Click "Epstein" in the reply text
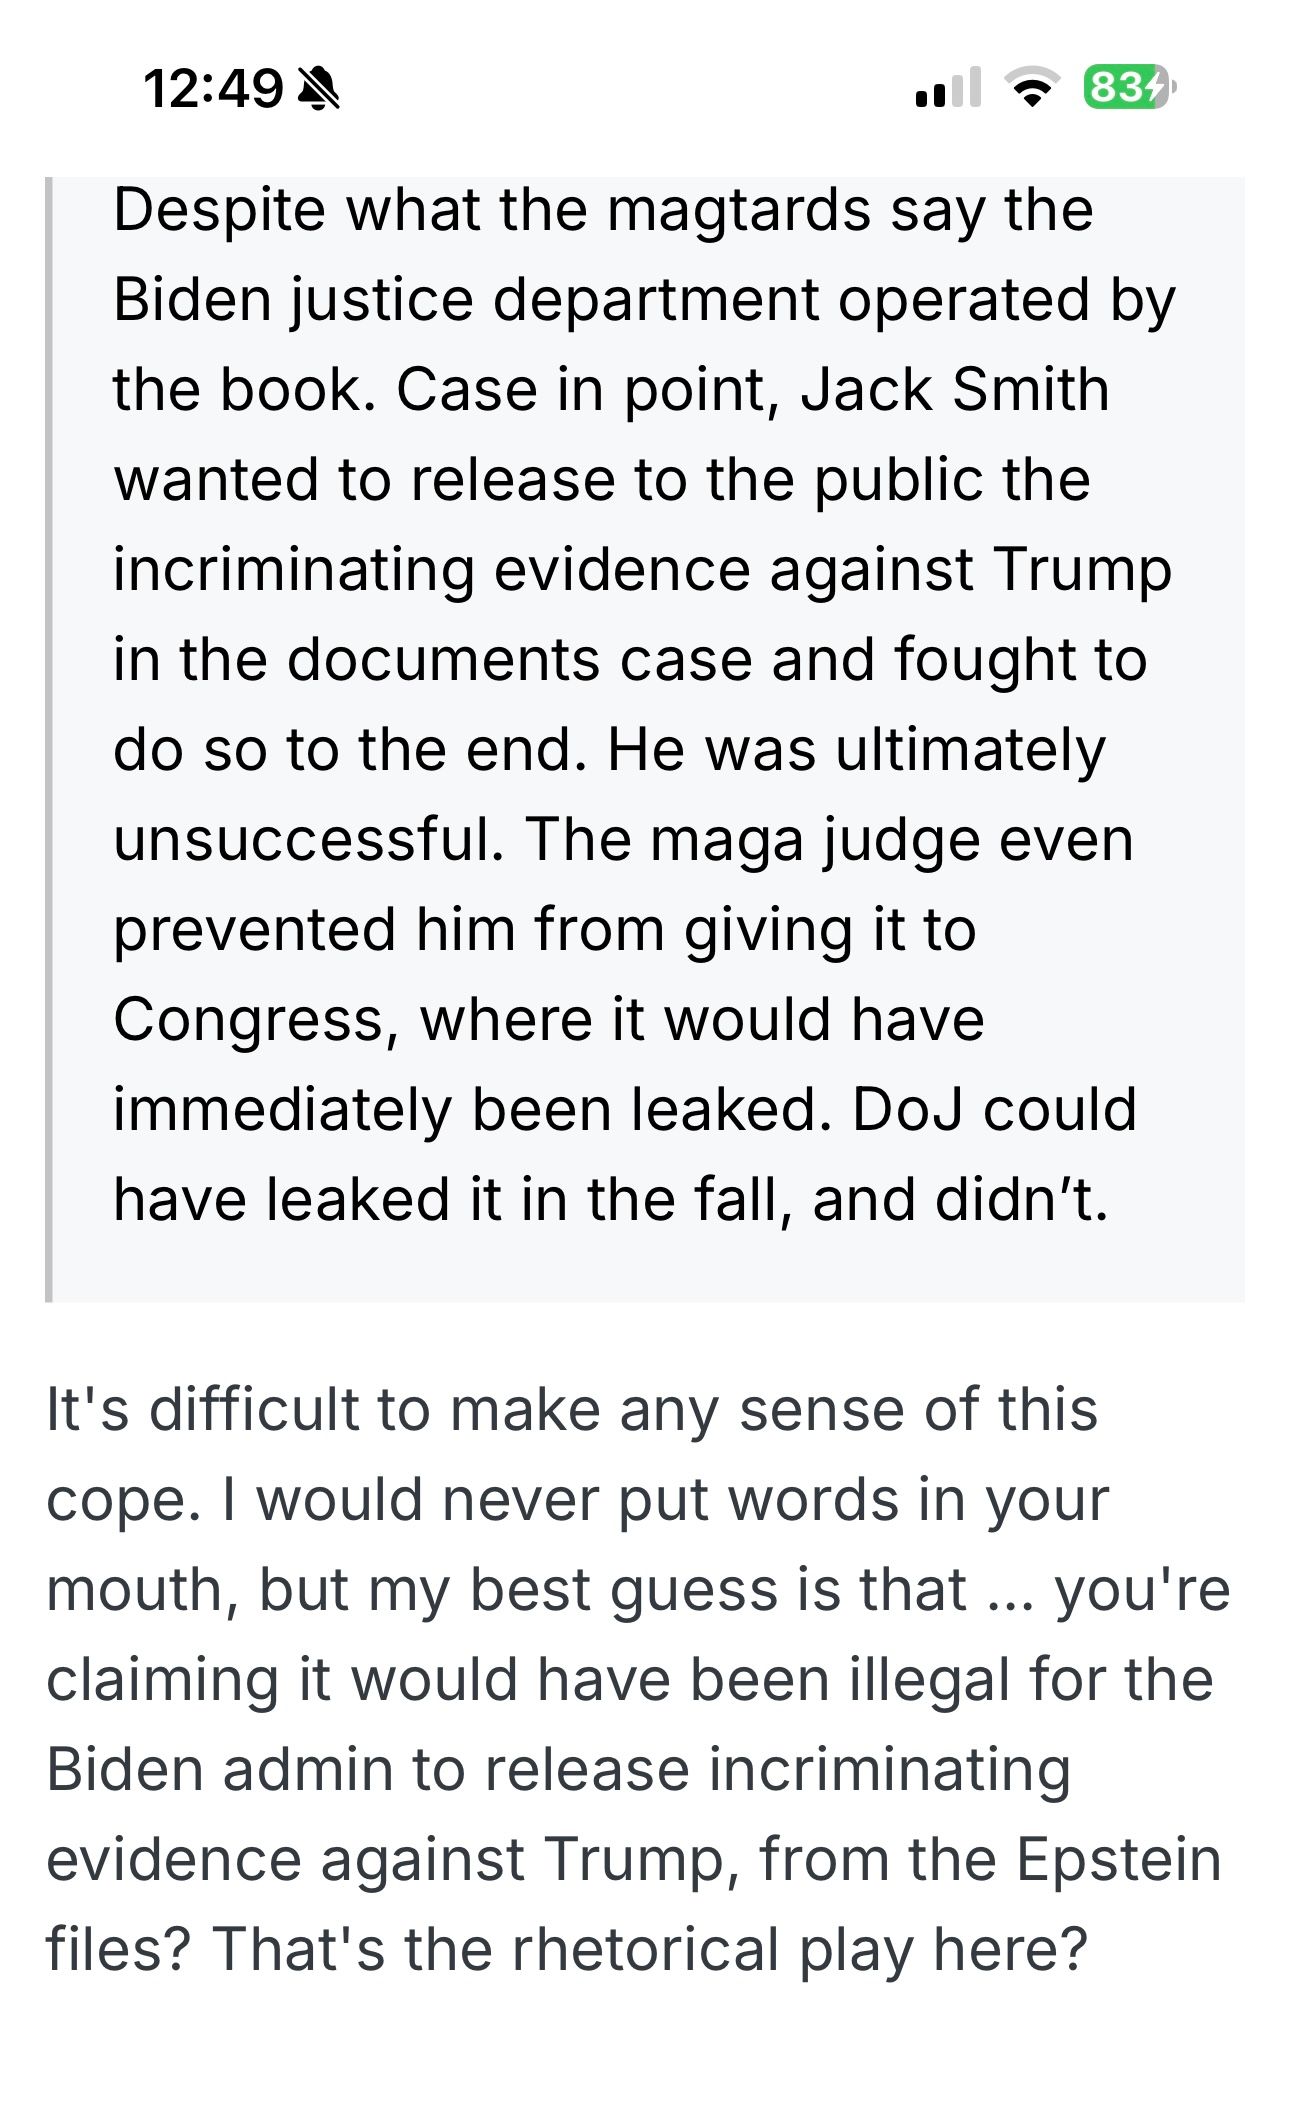This screenshot has width=1290, height=2124. tap(1119, 1860)
